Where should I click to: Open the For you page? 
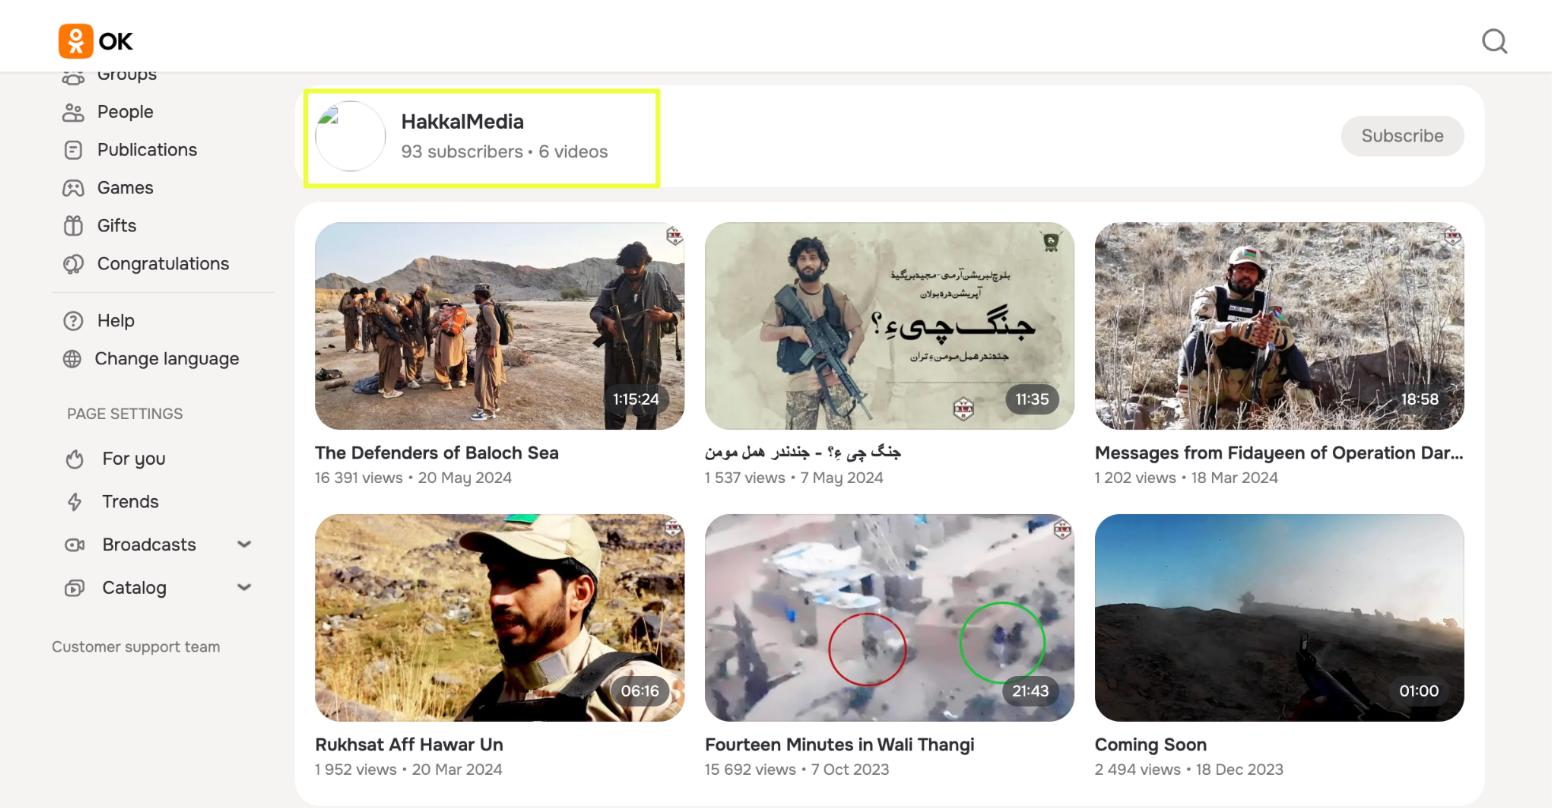pos(133,459)
